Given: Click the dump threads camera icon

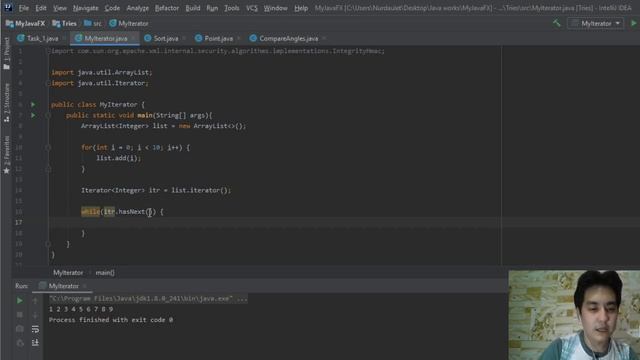Looking at the screenshot, I should (20, 329).
